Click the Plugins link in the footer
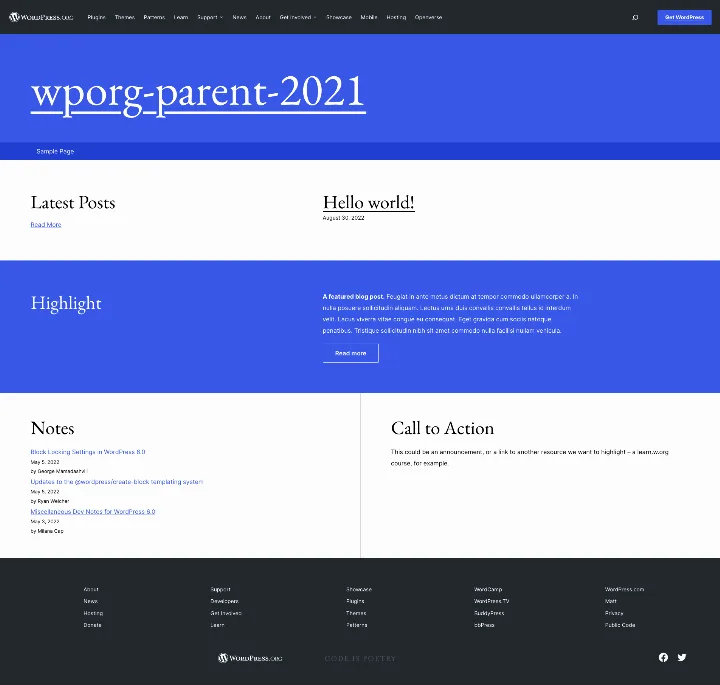Viewport: 720px width, 685px height. tap(355, 601)
